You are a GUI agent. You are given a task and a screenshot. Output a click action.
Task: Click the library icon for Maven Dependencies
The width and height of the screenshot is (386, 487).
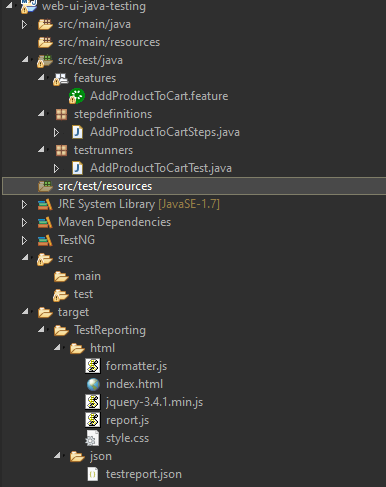tap(45, 222)
